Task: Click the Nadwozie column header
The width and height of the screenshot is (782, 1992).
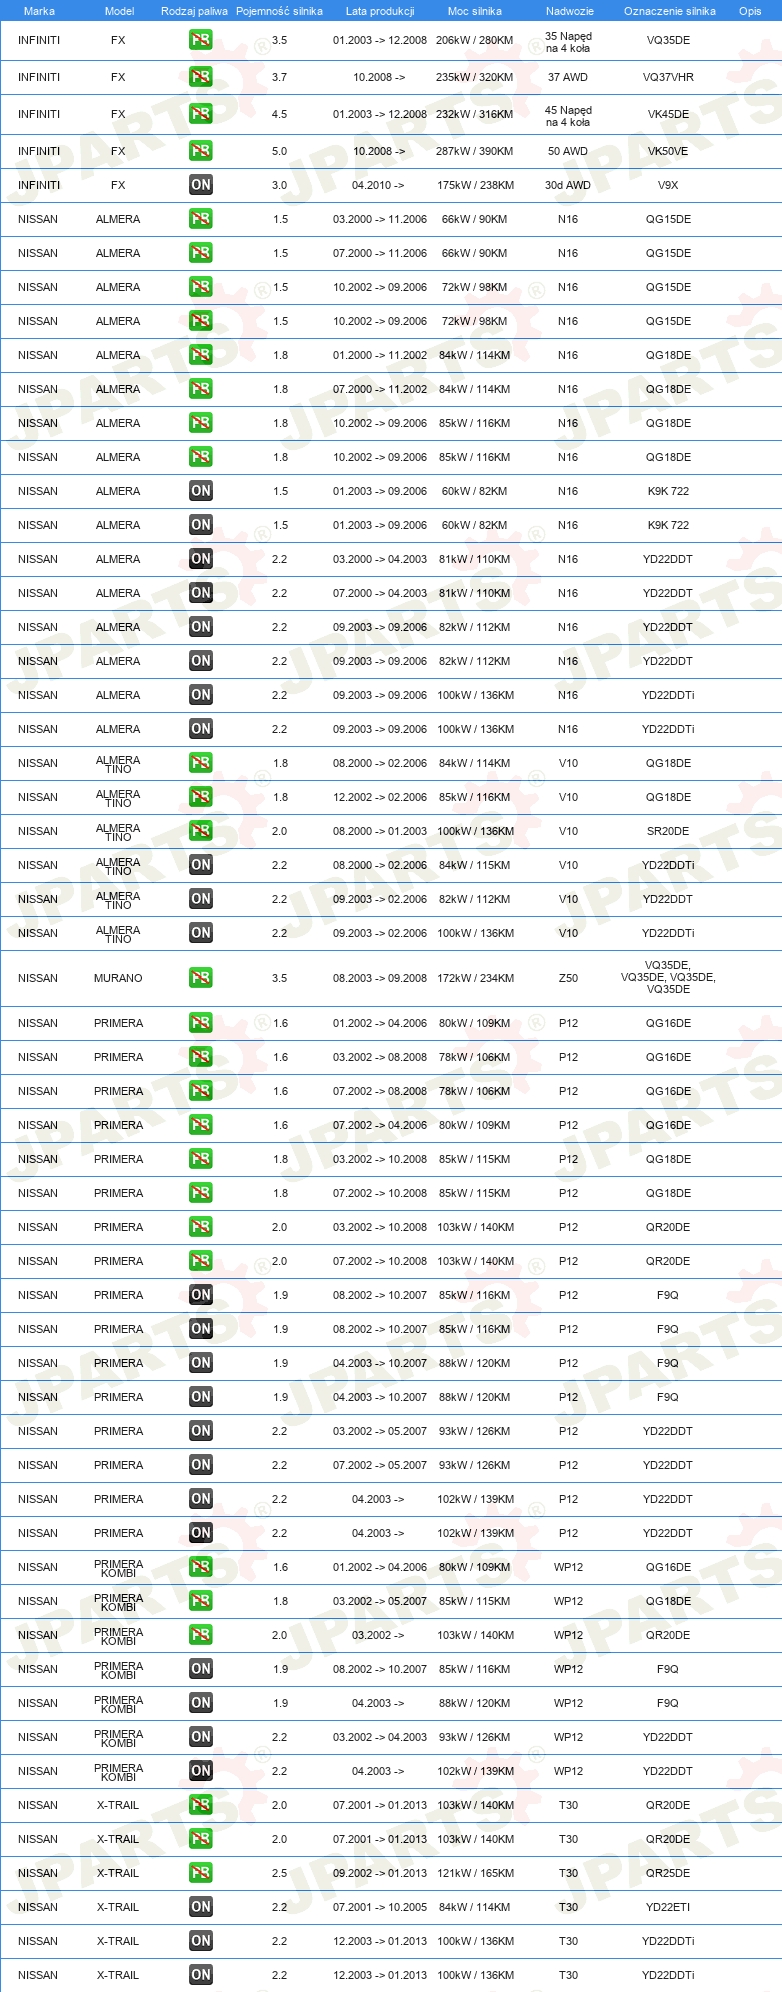Action: point(570,11)
